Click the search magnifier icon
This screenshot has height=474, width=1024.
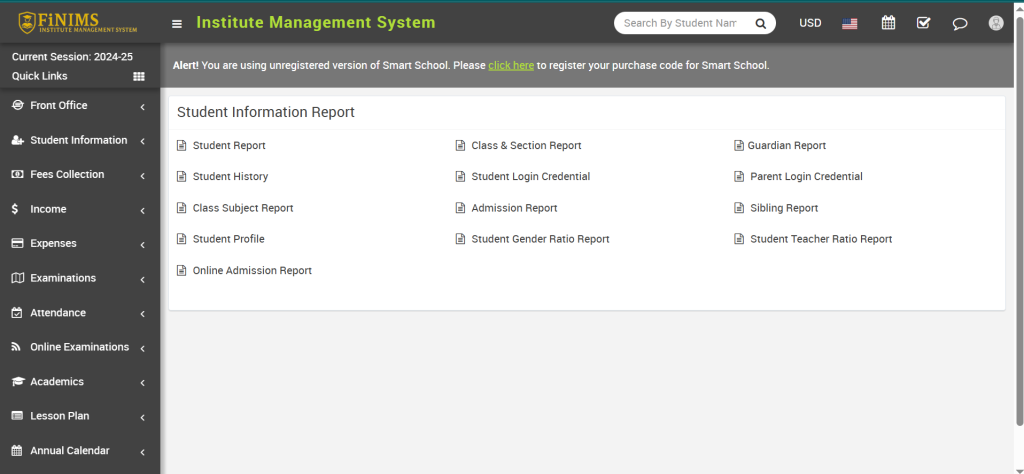760,23
